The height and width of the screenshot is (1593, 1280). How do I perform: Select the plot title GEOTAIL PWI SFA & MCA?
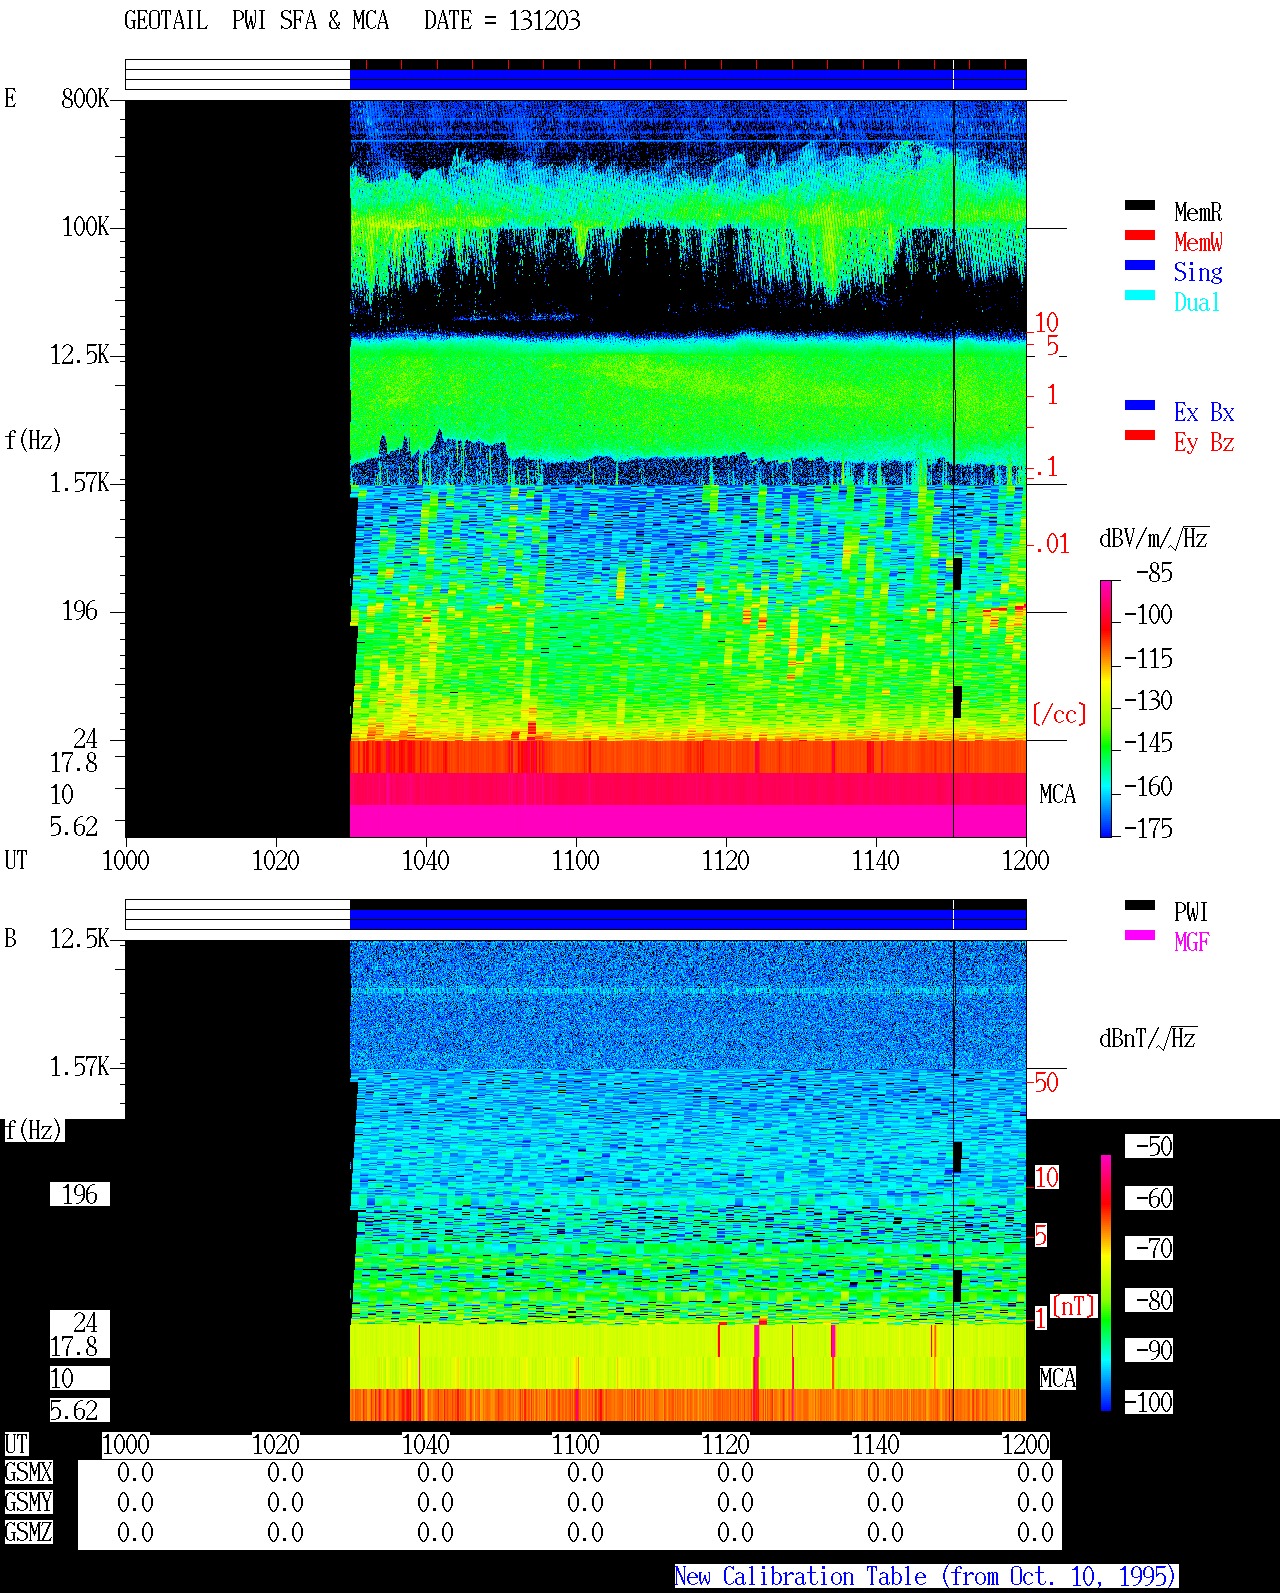click(256, 21)
